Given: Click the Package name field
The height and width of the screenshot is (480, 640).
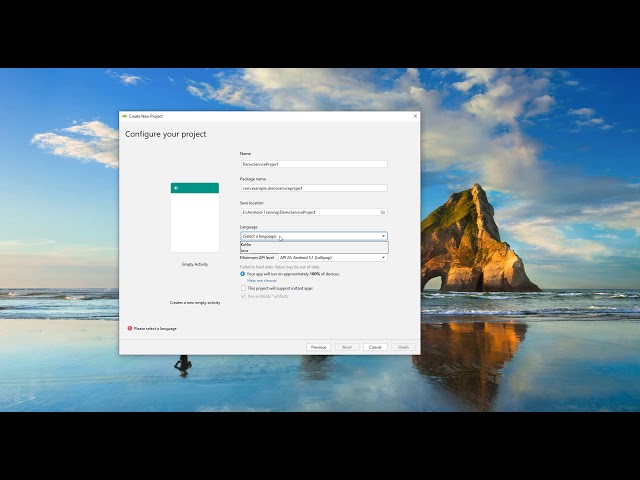Looking at the screenshot, I should (x=314, y=188).
